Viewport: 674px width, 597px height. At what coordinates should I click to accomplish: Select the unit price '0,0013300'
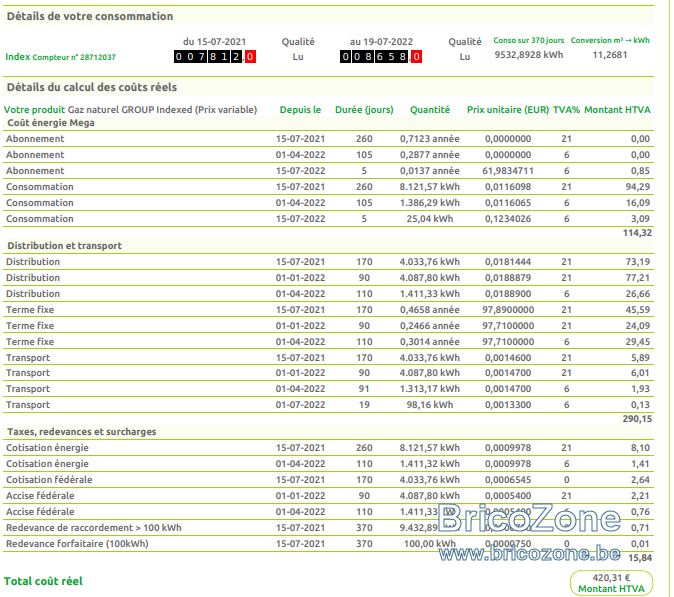coord(508,405)
